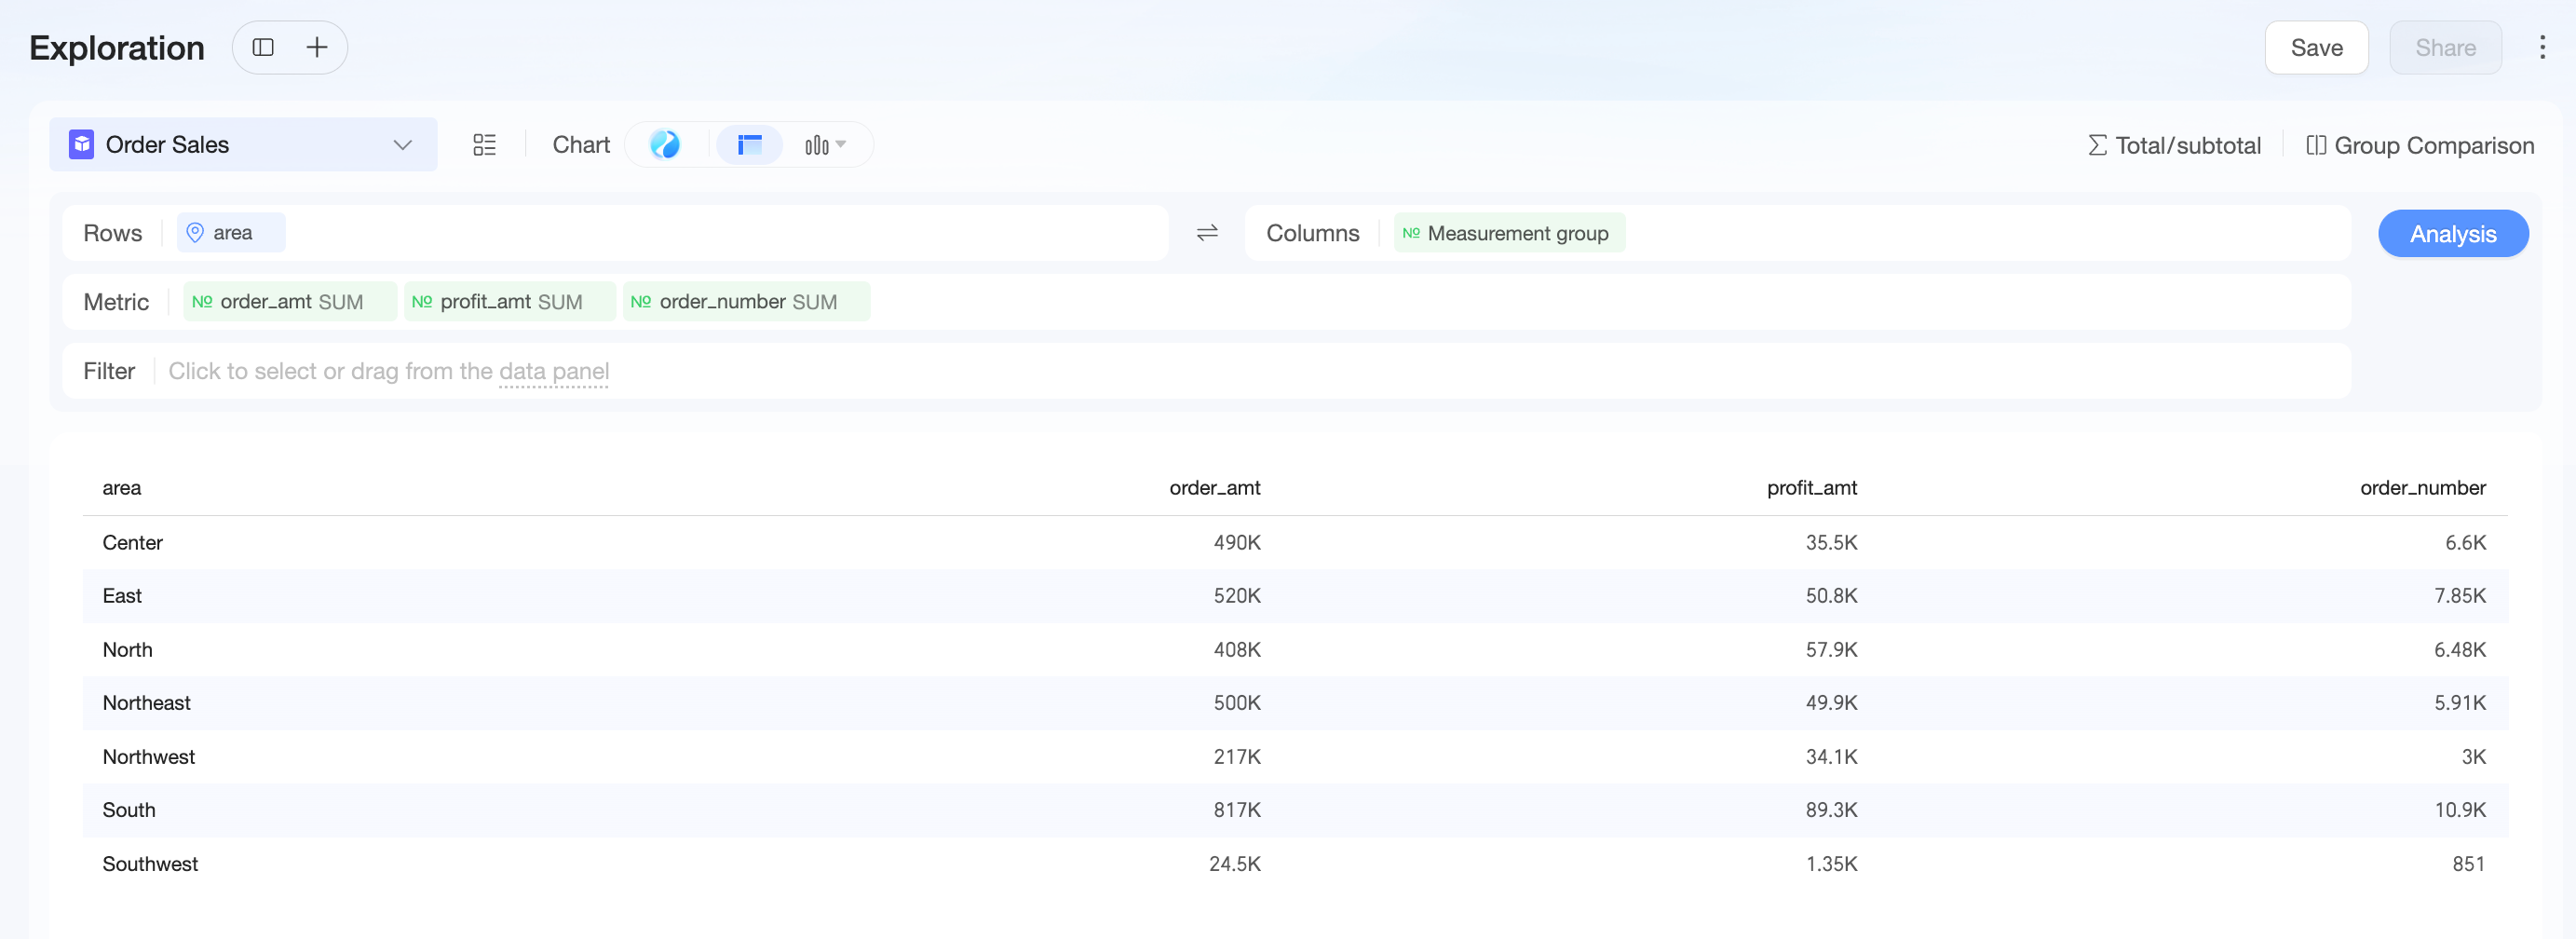This screenshot has width=2576, height=939.
Task: Click the Filter field placeholder
Action: [x=389, y=372]
